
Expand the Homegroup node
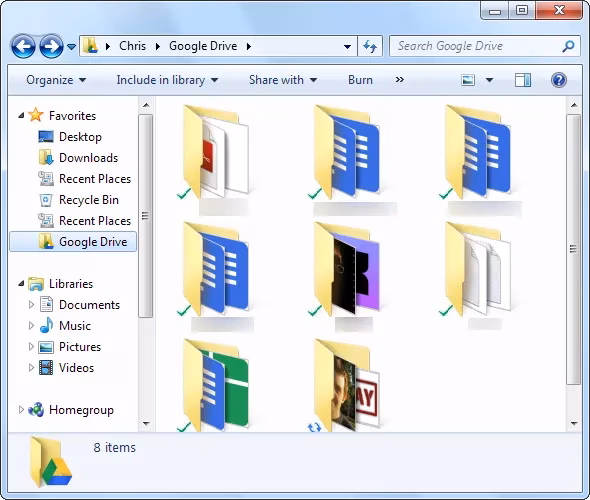[x=21, y=410]
